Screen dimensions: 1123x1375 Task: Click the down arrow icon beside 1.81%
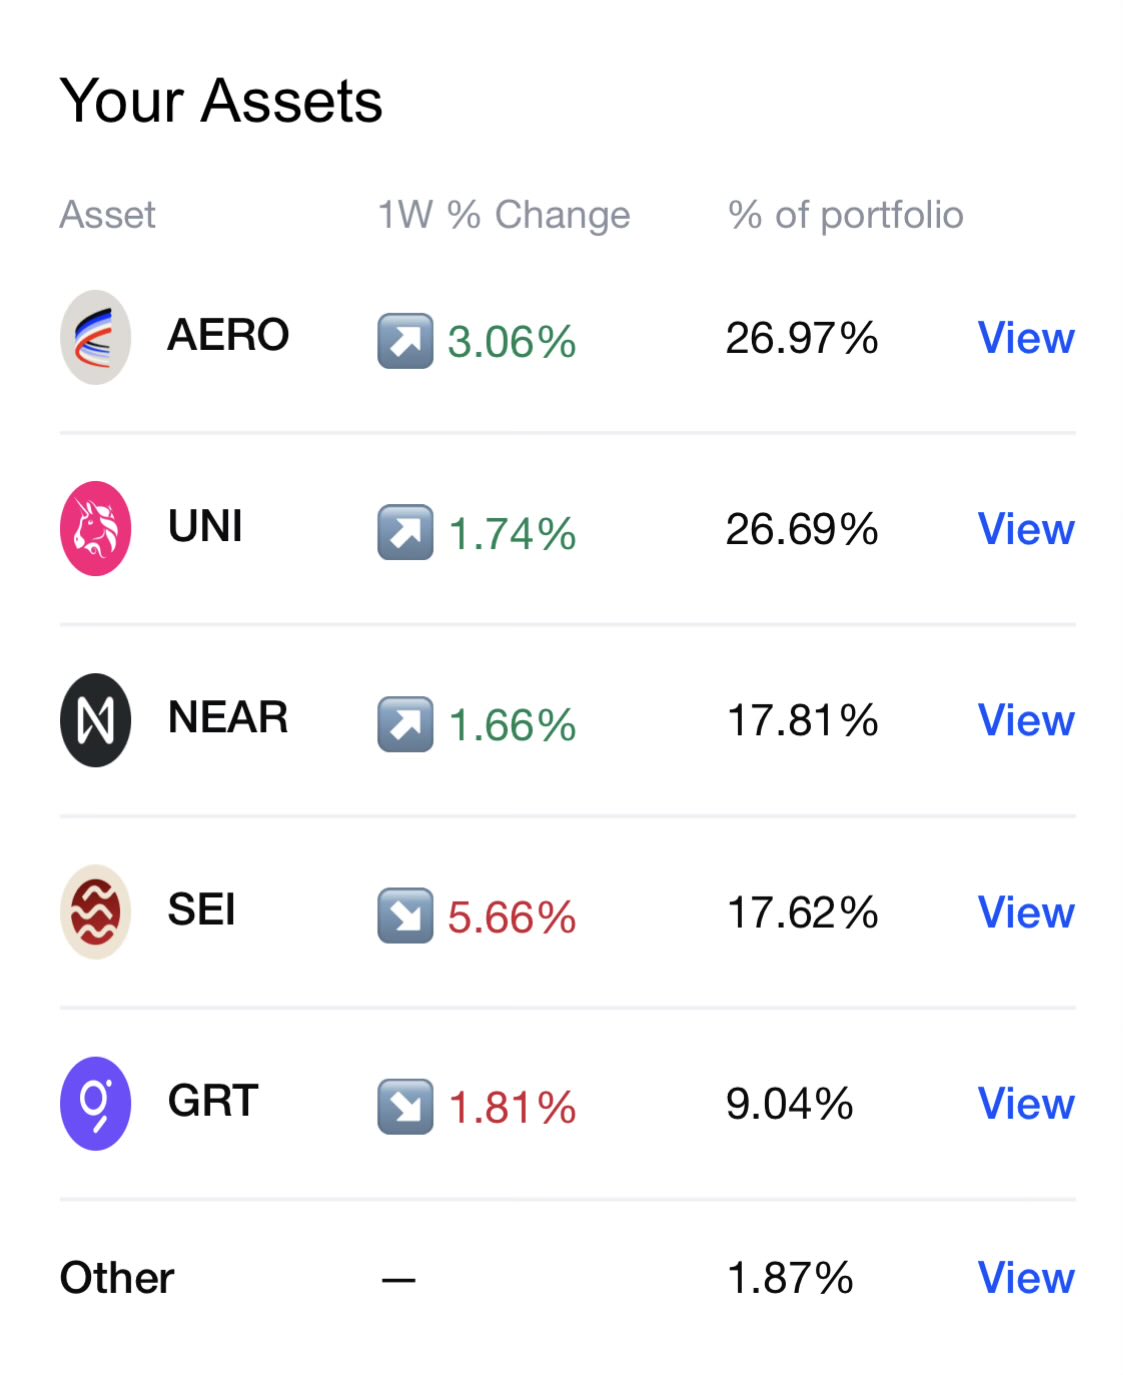tap(405, 1107)
